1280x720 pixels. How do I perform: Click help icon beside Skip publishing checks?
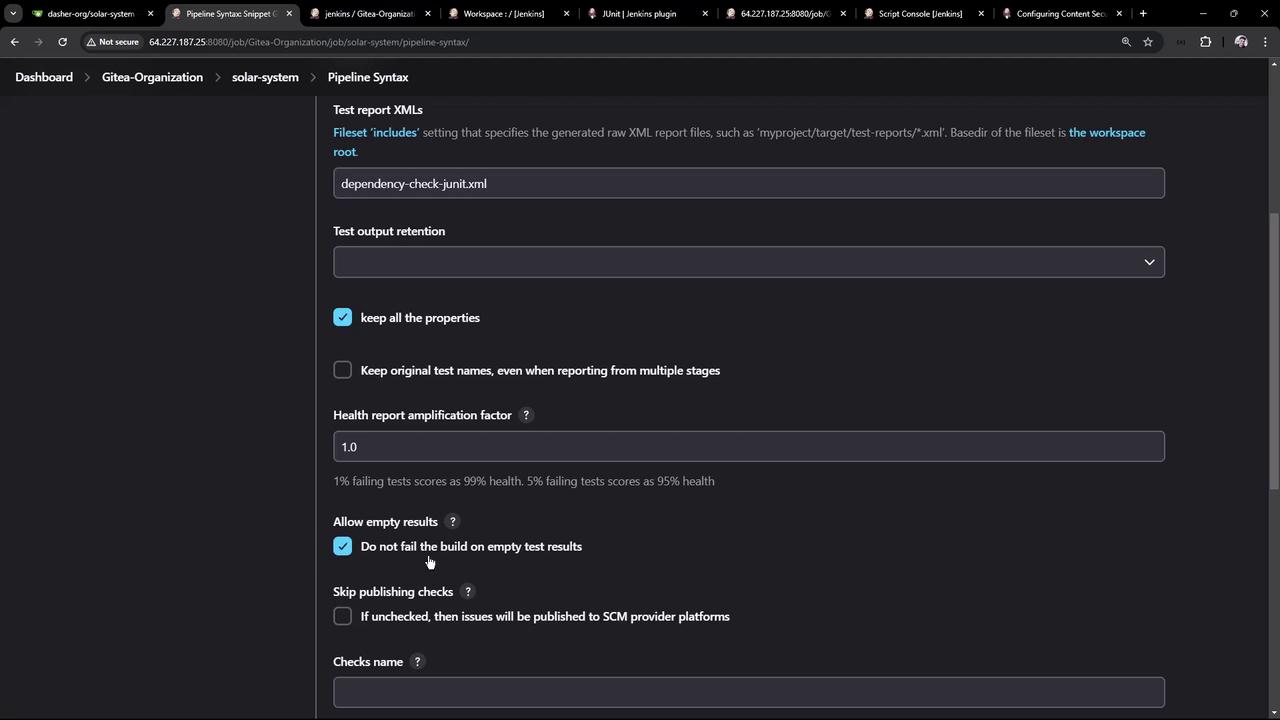(467, 592)
